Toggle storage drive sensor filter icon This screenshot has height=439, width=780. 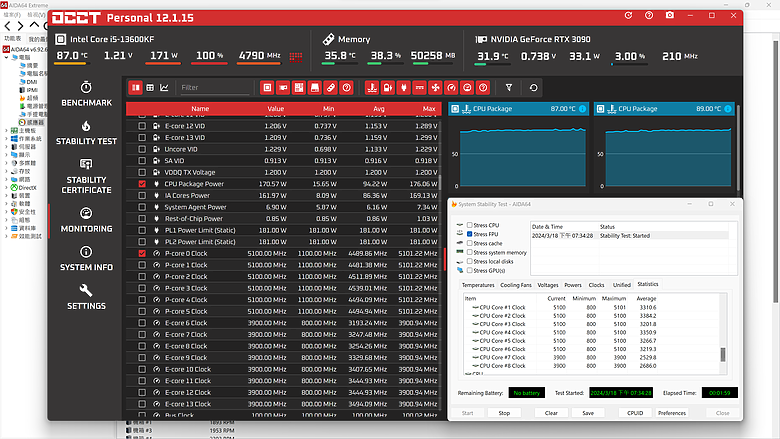pos(315,88)
